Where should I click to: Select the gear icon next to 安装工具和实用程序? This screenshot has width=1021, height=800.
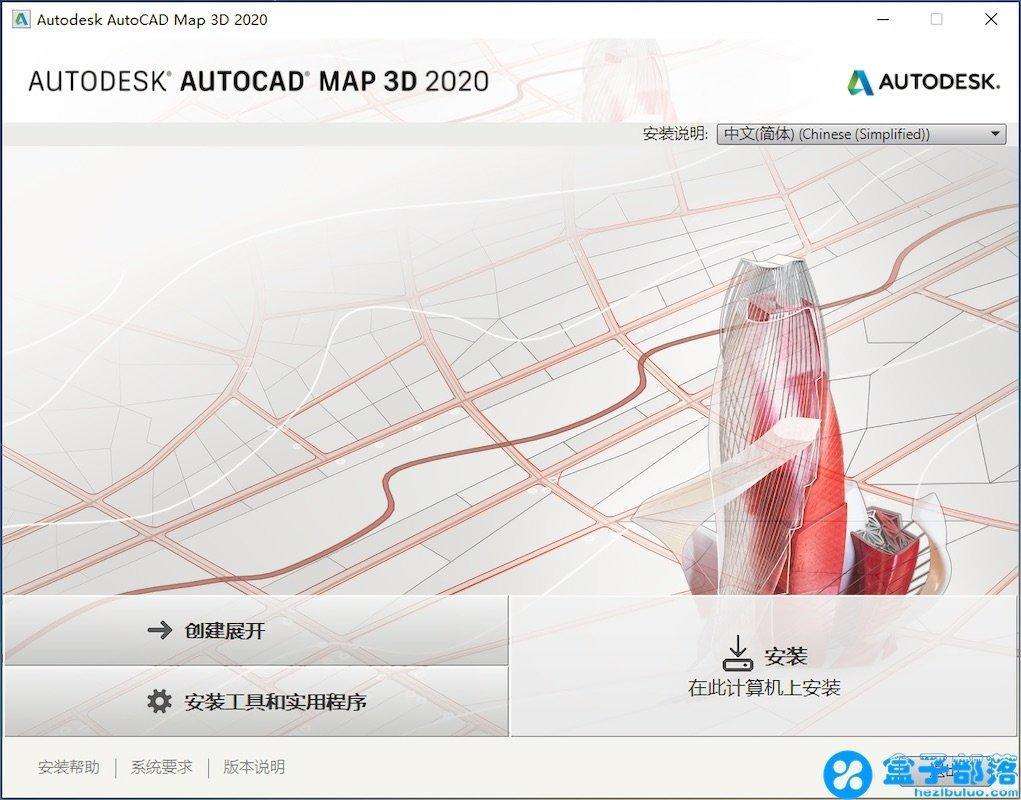click(x=159, y=701)
